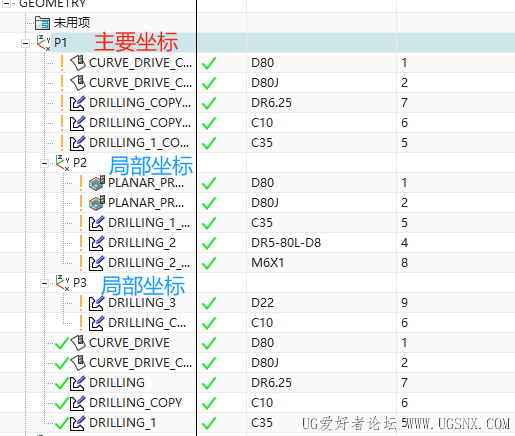Click the orange status mark beside DRILLING_1_CO...

pos(62,143)
